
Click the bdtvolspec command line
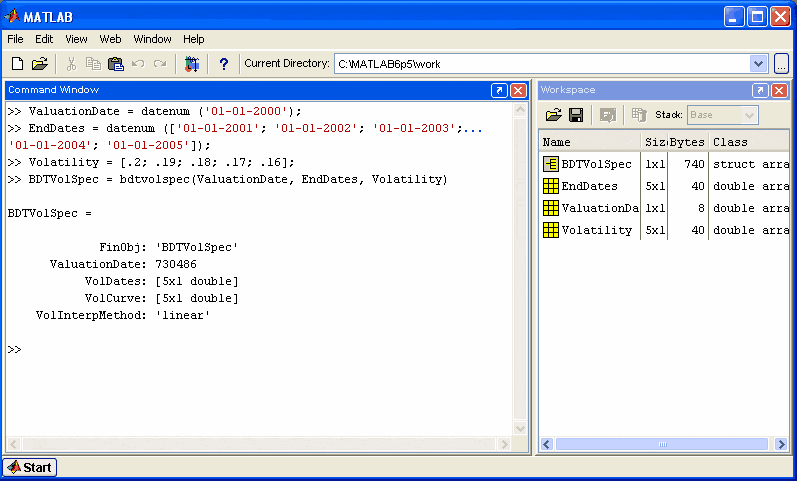(228, 179)
